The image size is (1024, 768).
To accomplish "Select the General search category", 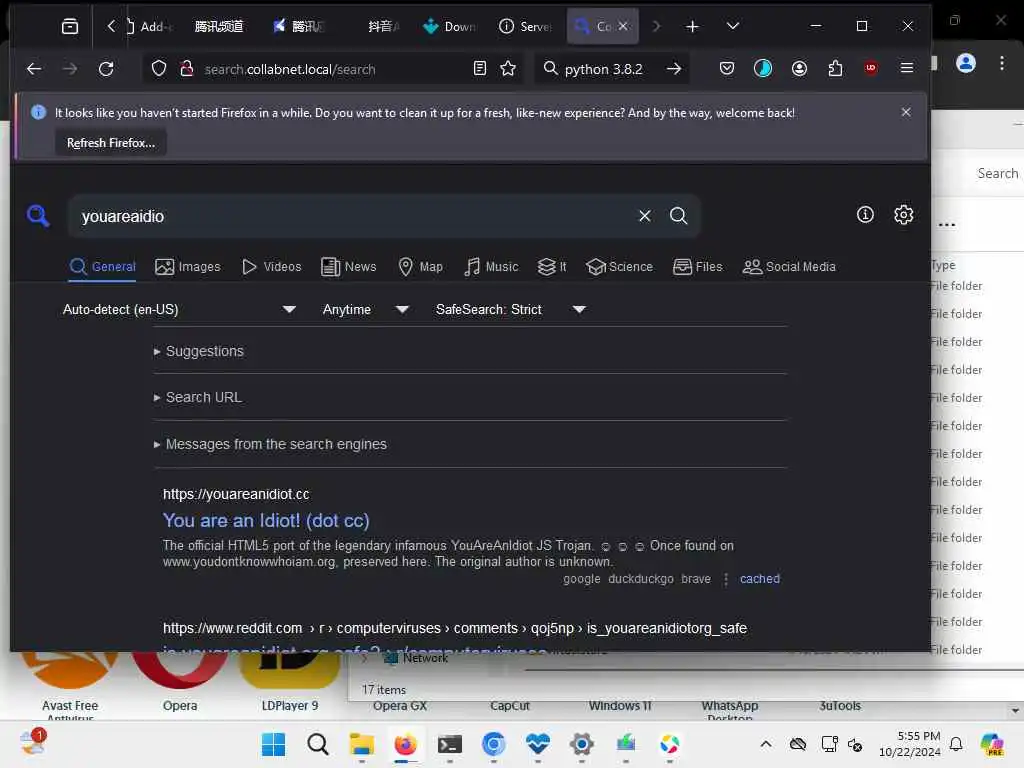I will click(103, 266).
